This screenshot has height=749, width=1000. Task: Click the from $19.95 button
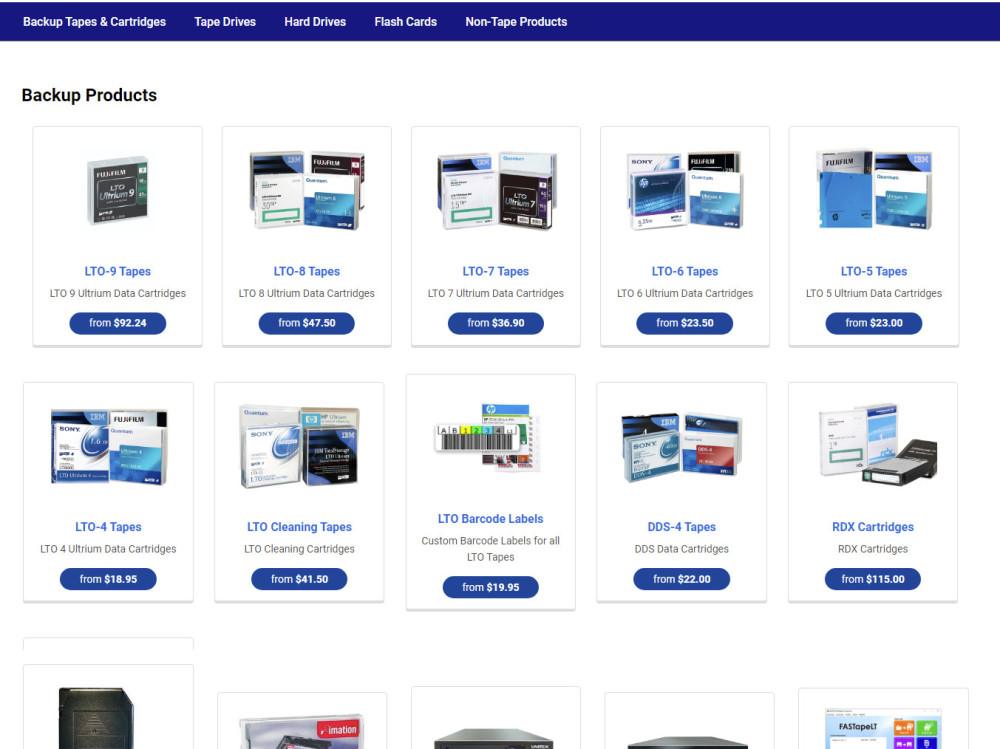click(x=490, y=587)
